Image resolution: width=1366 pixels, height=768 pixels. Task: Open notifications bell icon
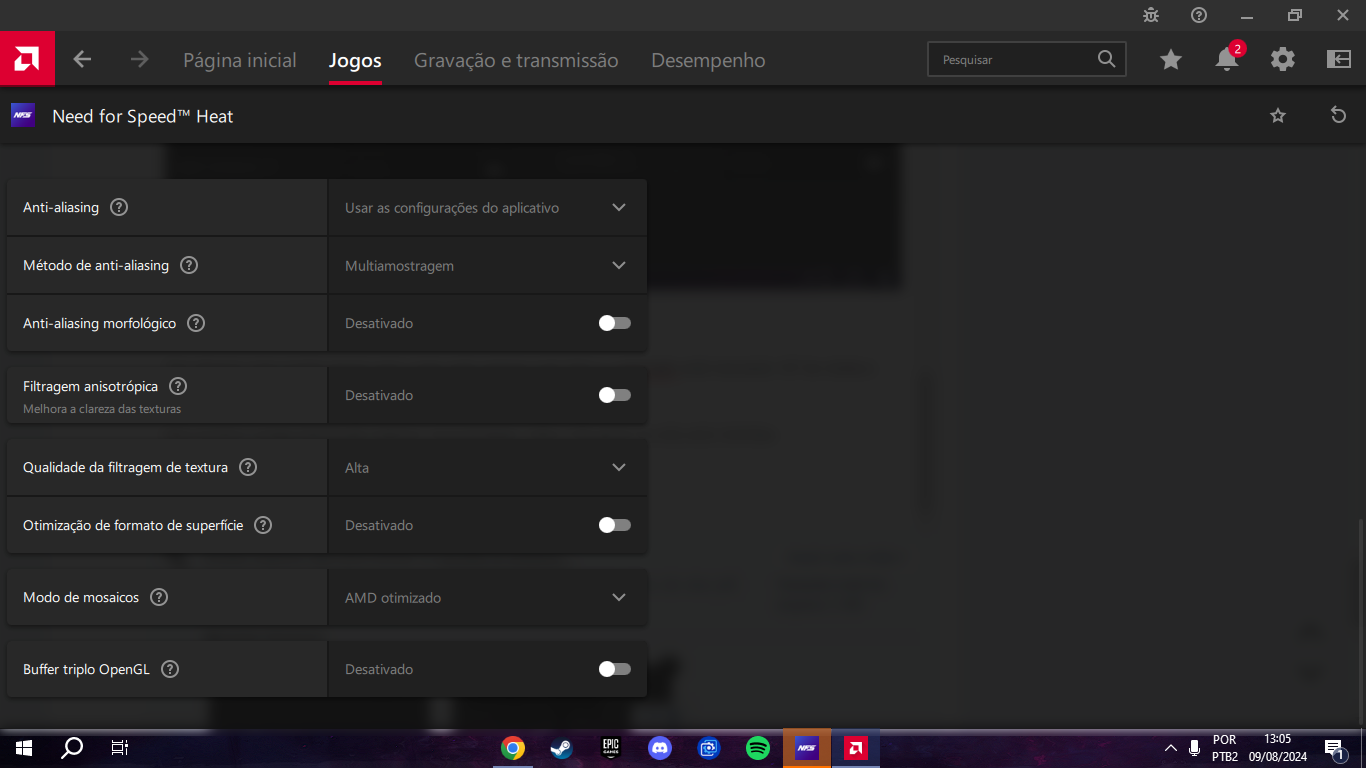point(1227,60)
